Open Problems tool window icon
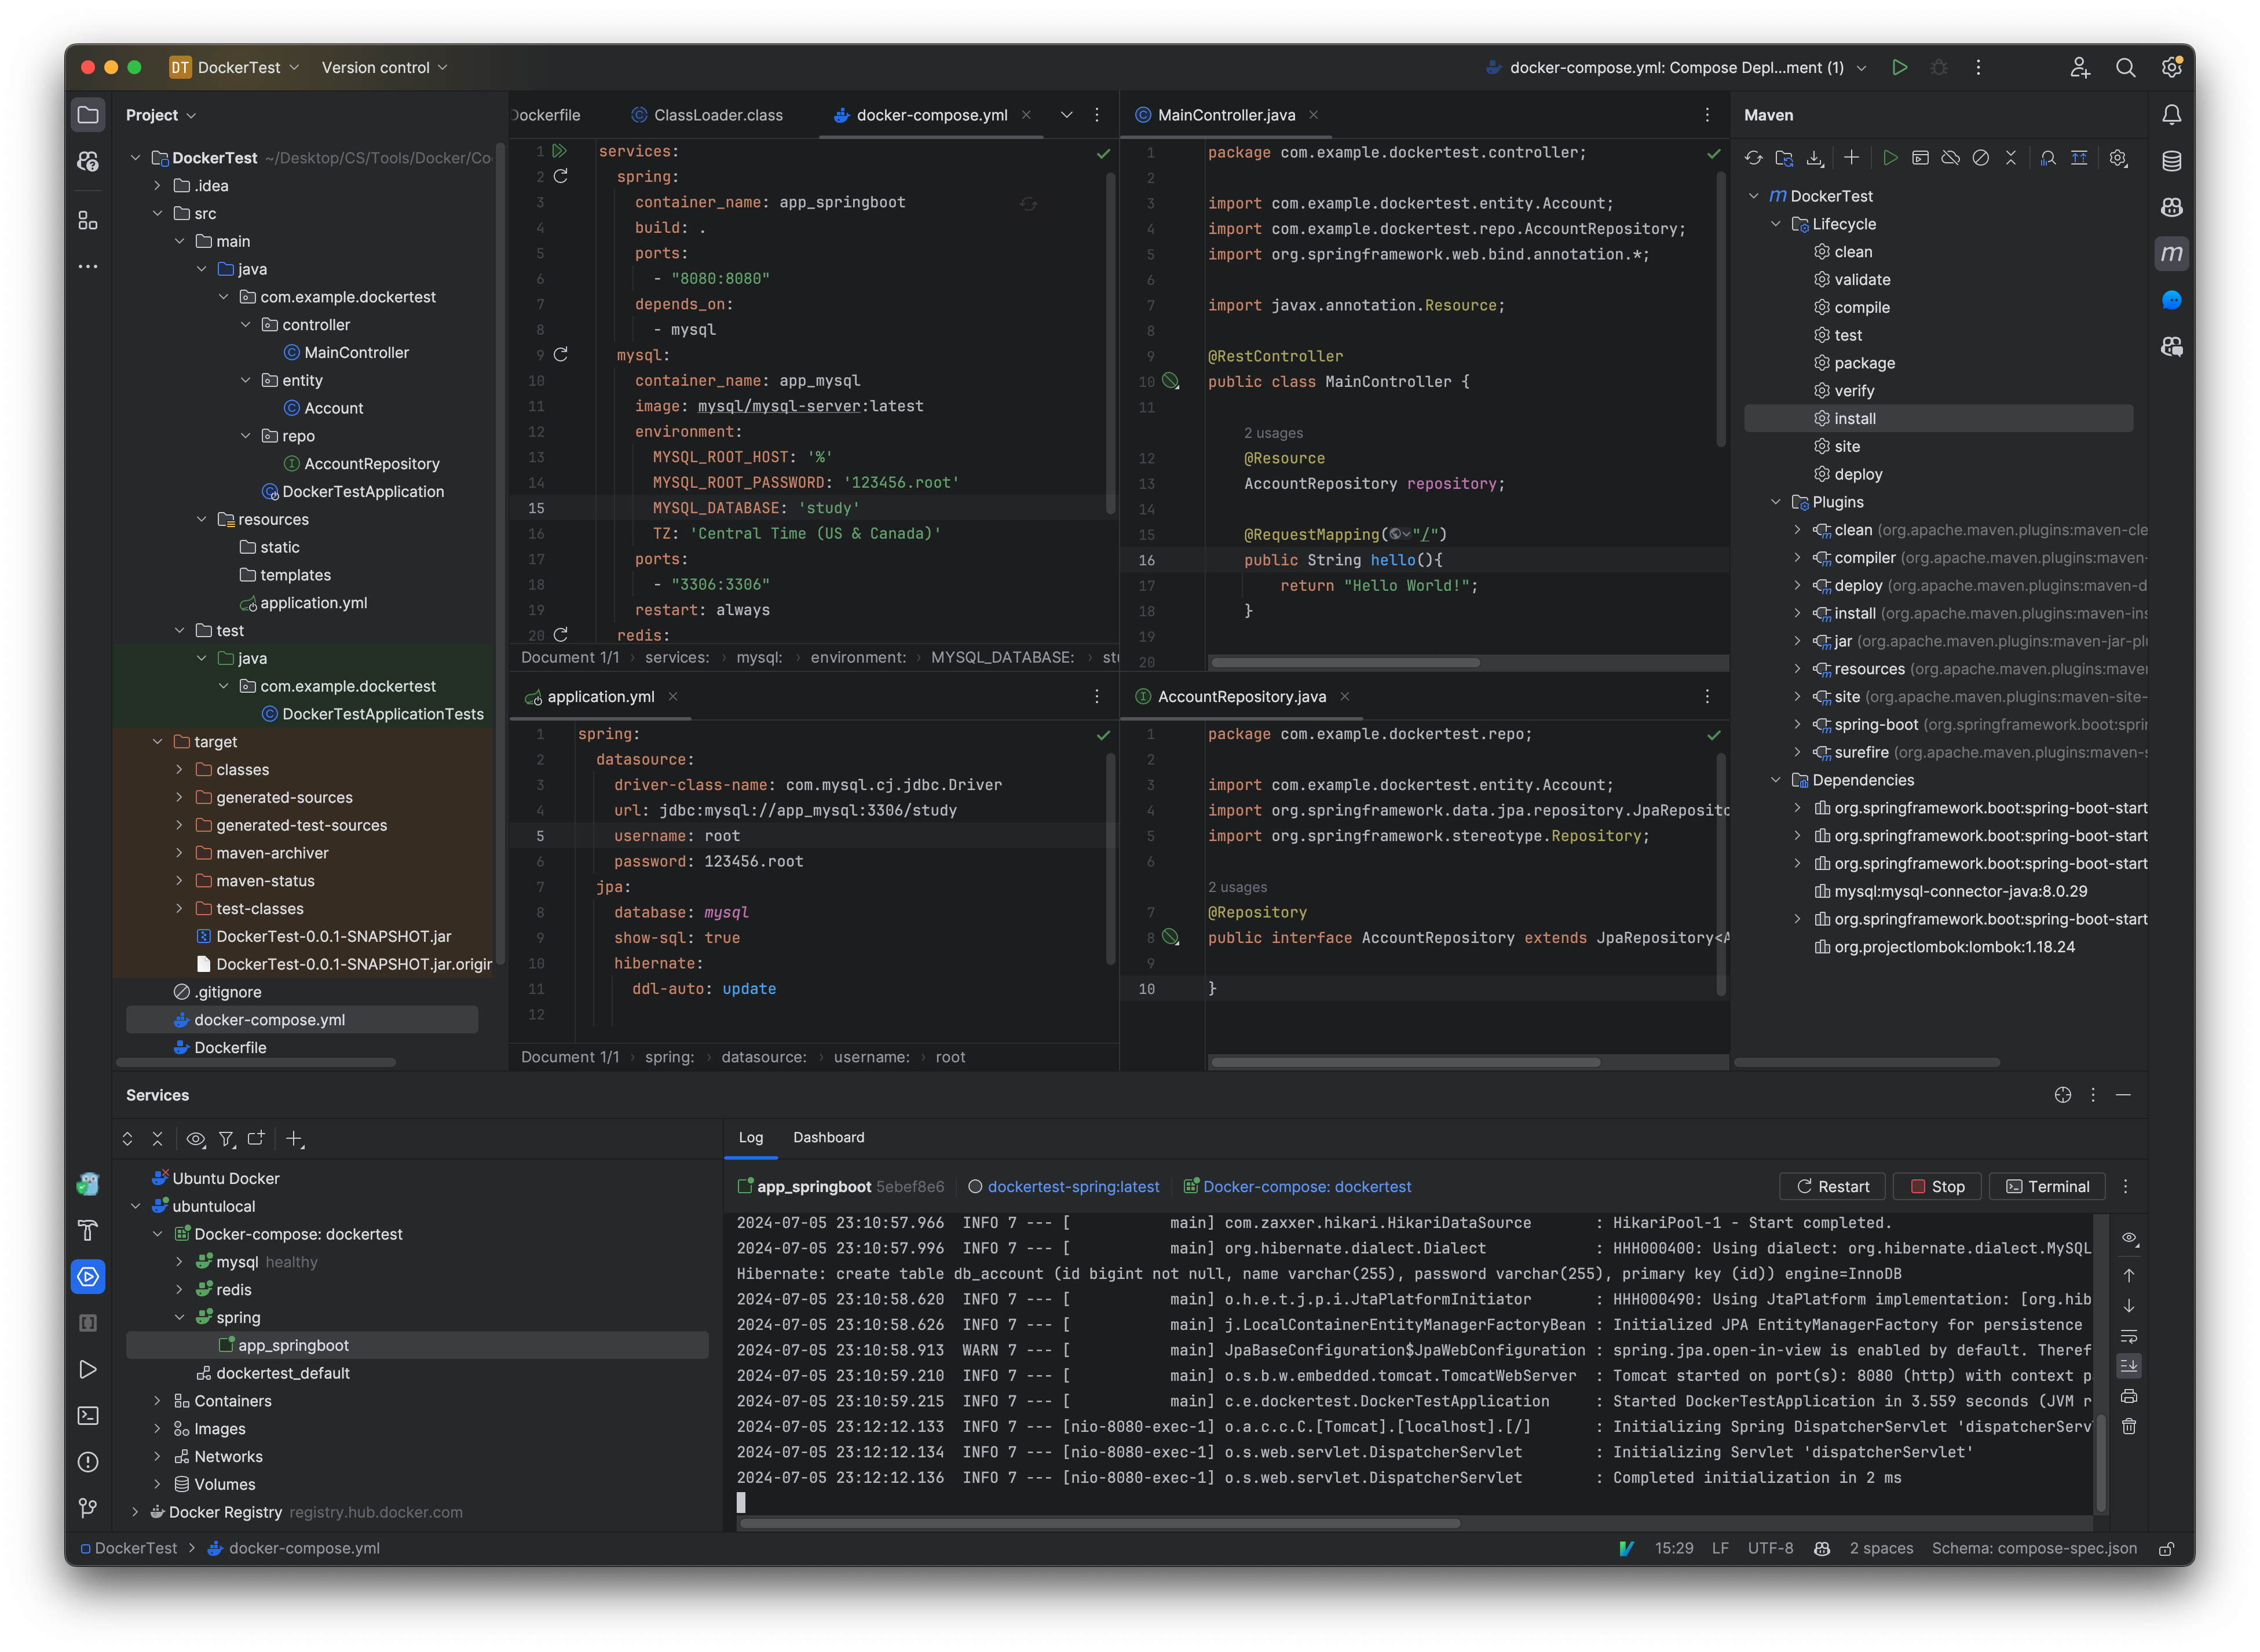Screen dimensions: 2260x1652 88,1462
